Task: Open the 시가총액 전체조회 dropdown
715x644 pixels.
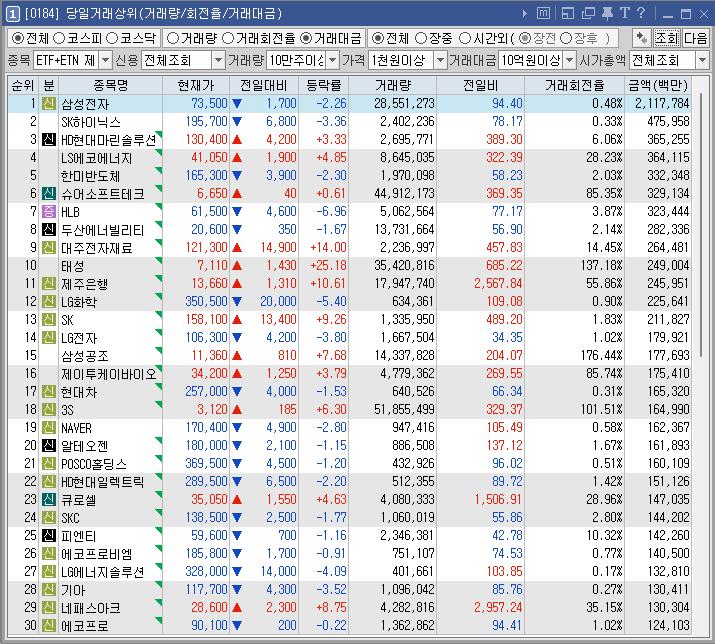Action: [x=702, y=60]
